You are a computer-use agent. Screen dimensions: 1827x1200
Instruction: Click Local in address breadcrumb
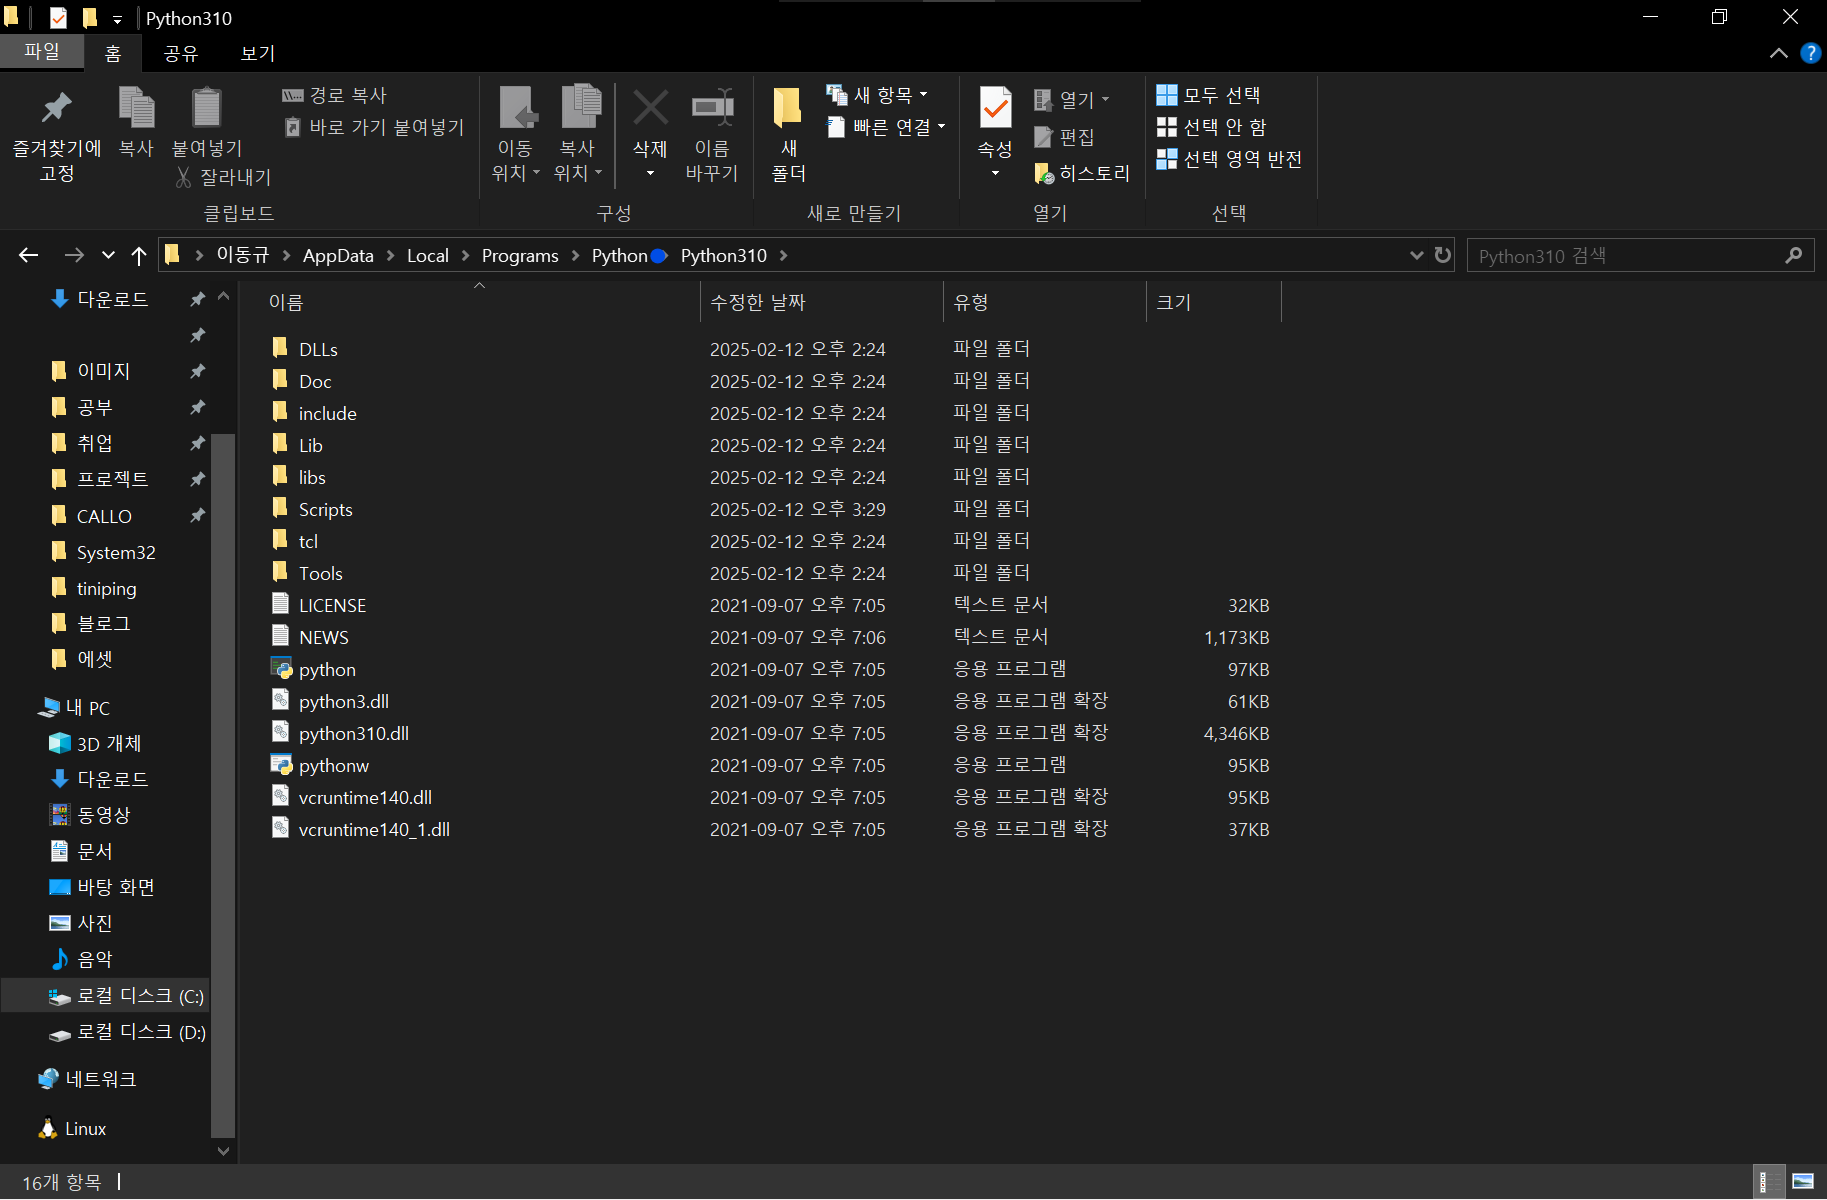(428, 255)
